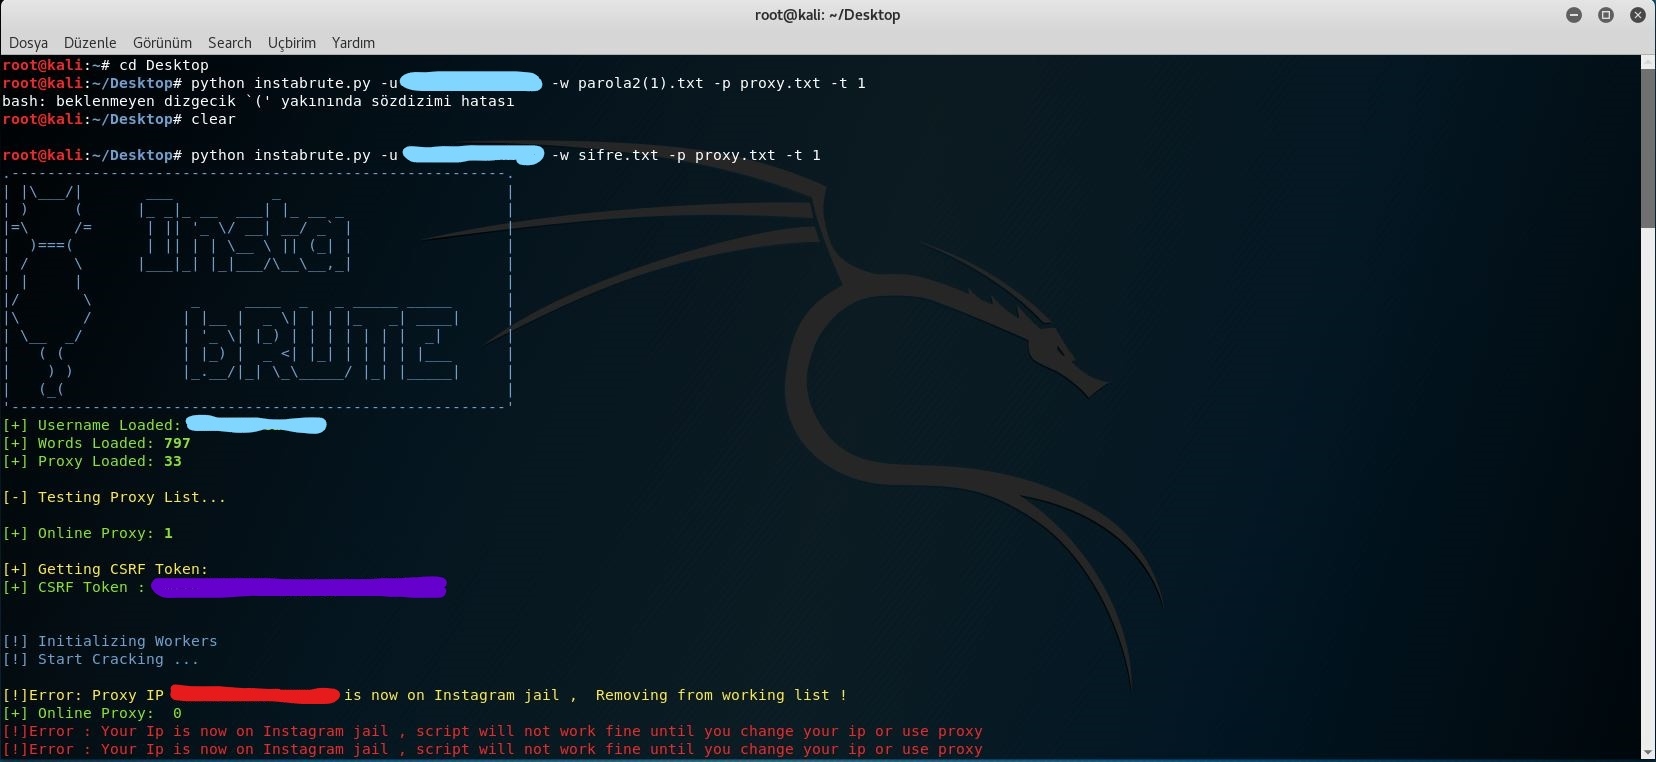Viewport: 1656px width, 762px height.
Task: Click the 'Initializing Workers' line
Action: tap(110, 641)
